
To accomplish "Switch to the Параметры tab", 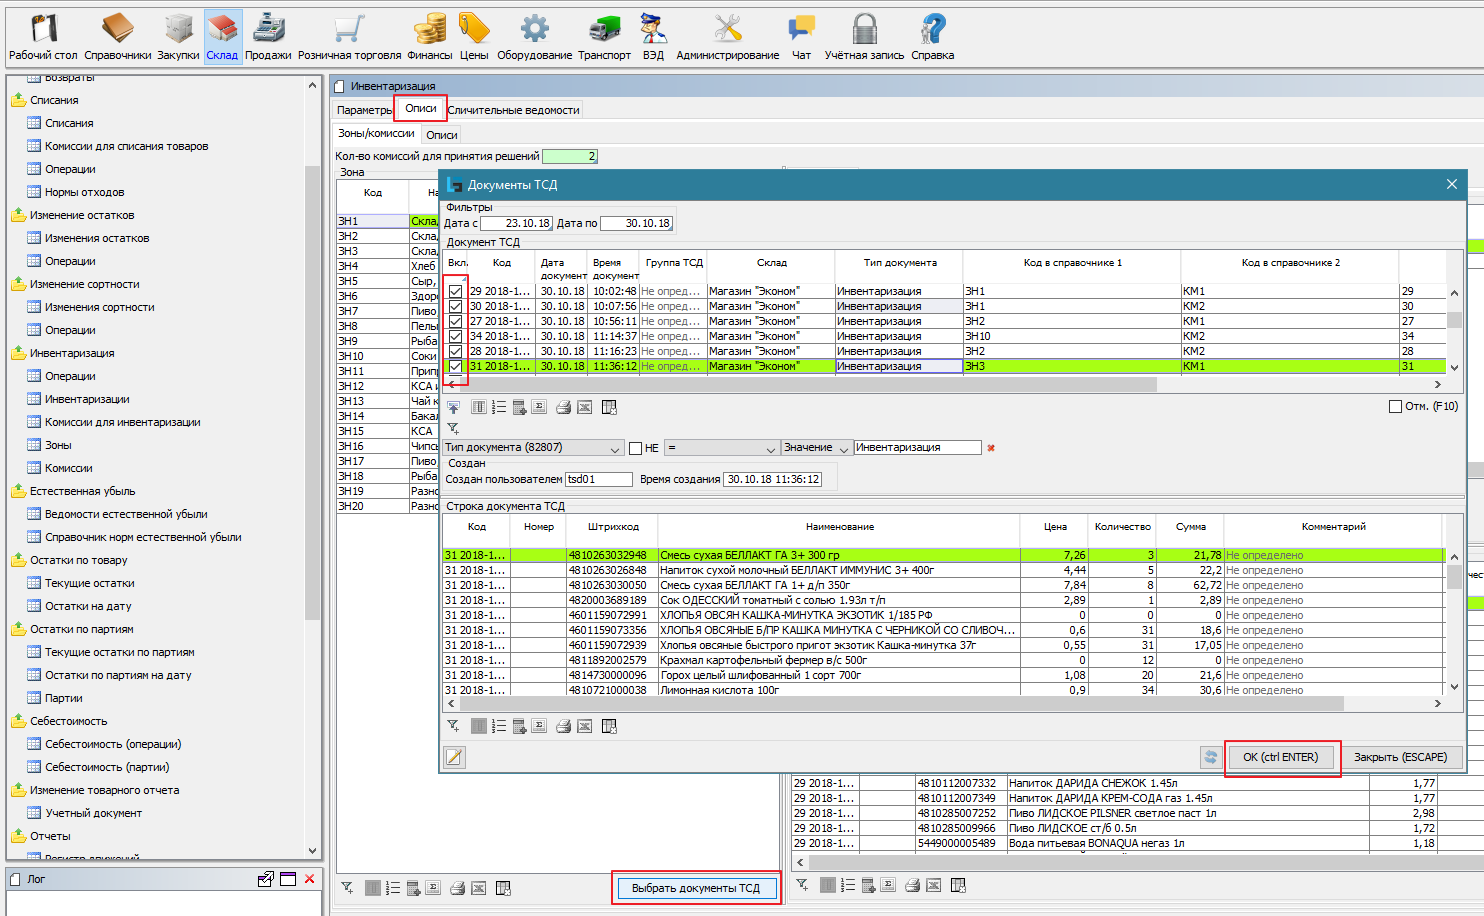I will (x=364, y=110).
